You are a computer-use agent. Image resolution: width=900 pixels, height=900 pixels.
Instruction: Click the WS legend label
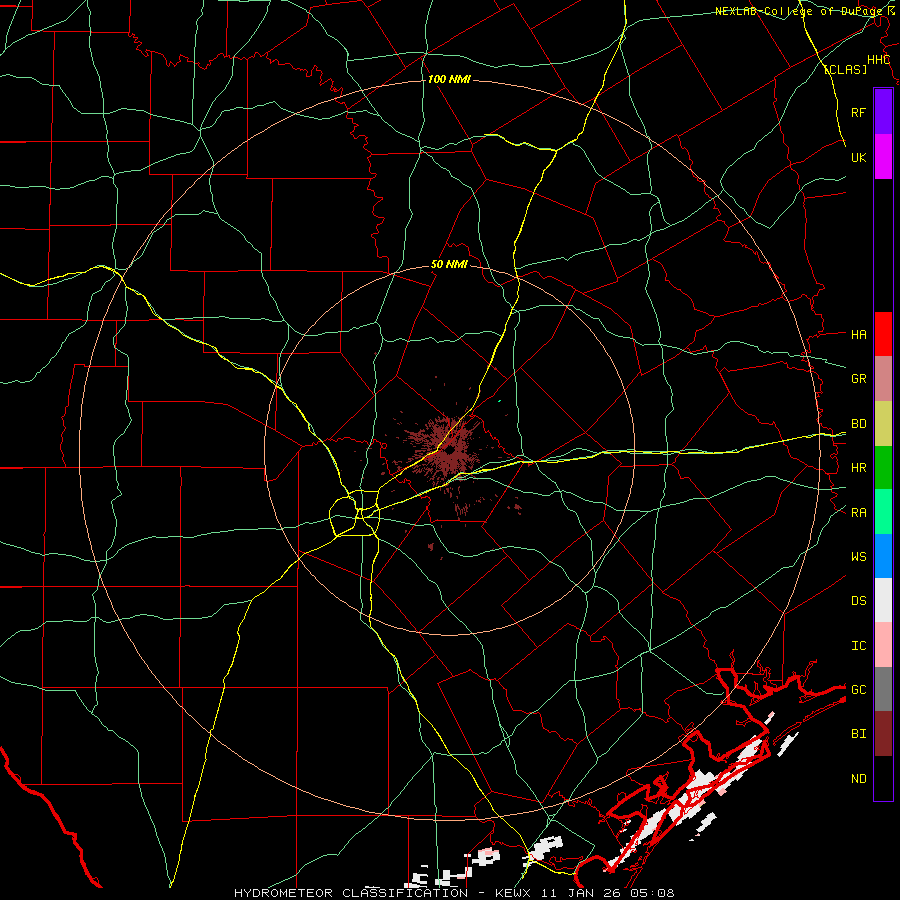pos(858,556)
